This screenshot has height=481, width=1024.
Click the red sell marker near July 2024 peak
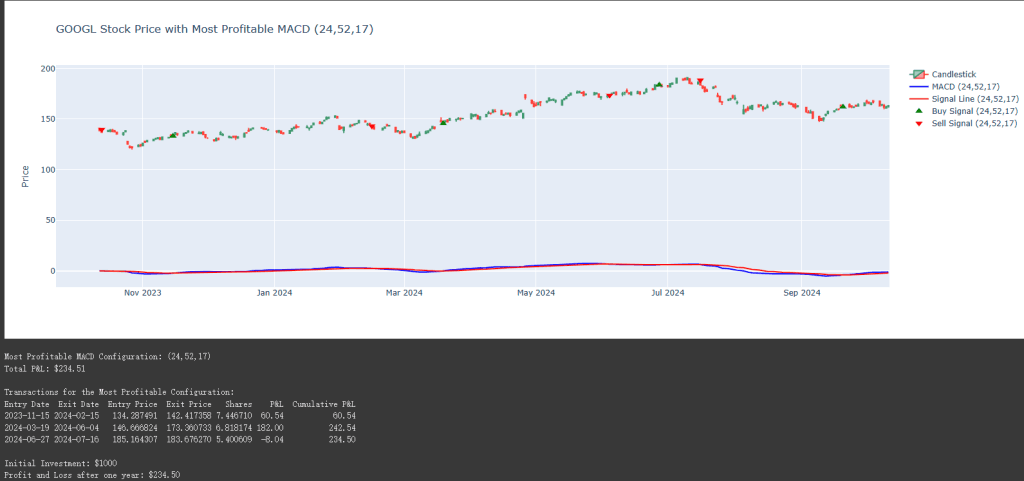pos(700,82)
